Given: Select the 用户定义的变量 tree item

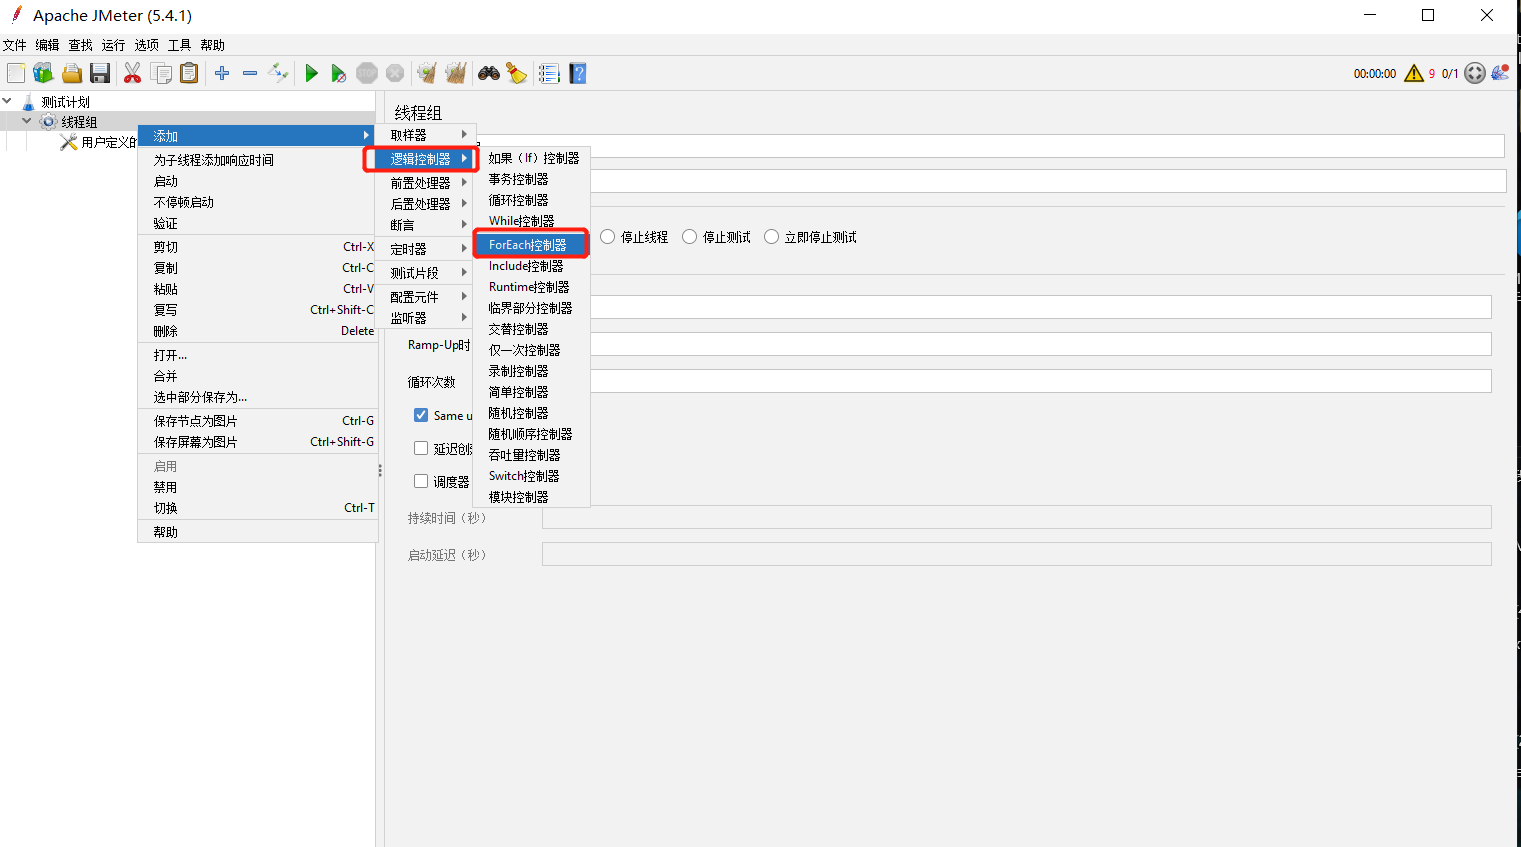Looking at the screenshot, I should coord(98,142).
